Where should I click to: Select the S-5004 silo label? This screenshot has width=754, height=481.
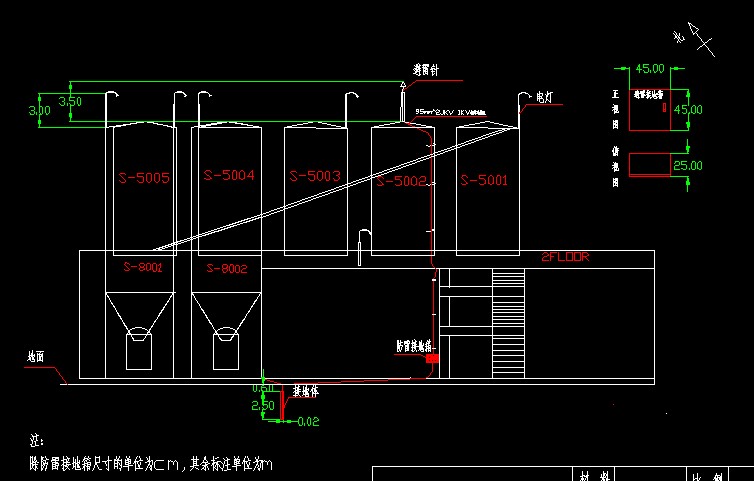[229, 175]
